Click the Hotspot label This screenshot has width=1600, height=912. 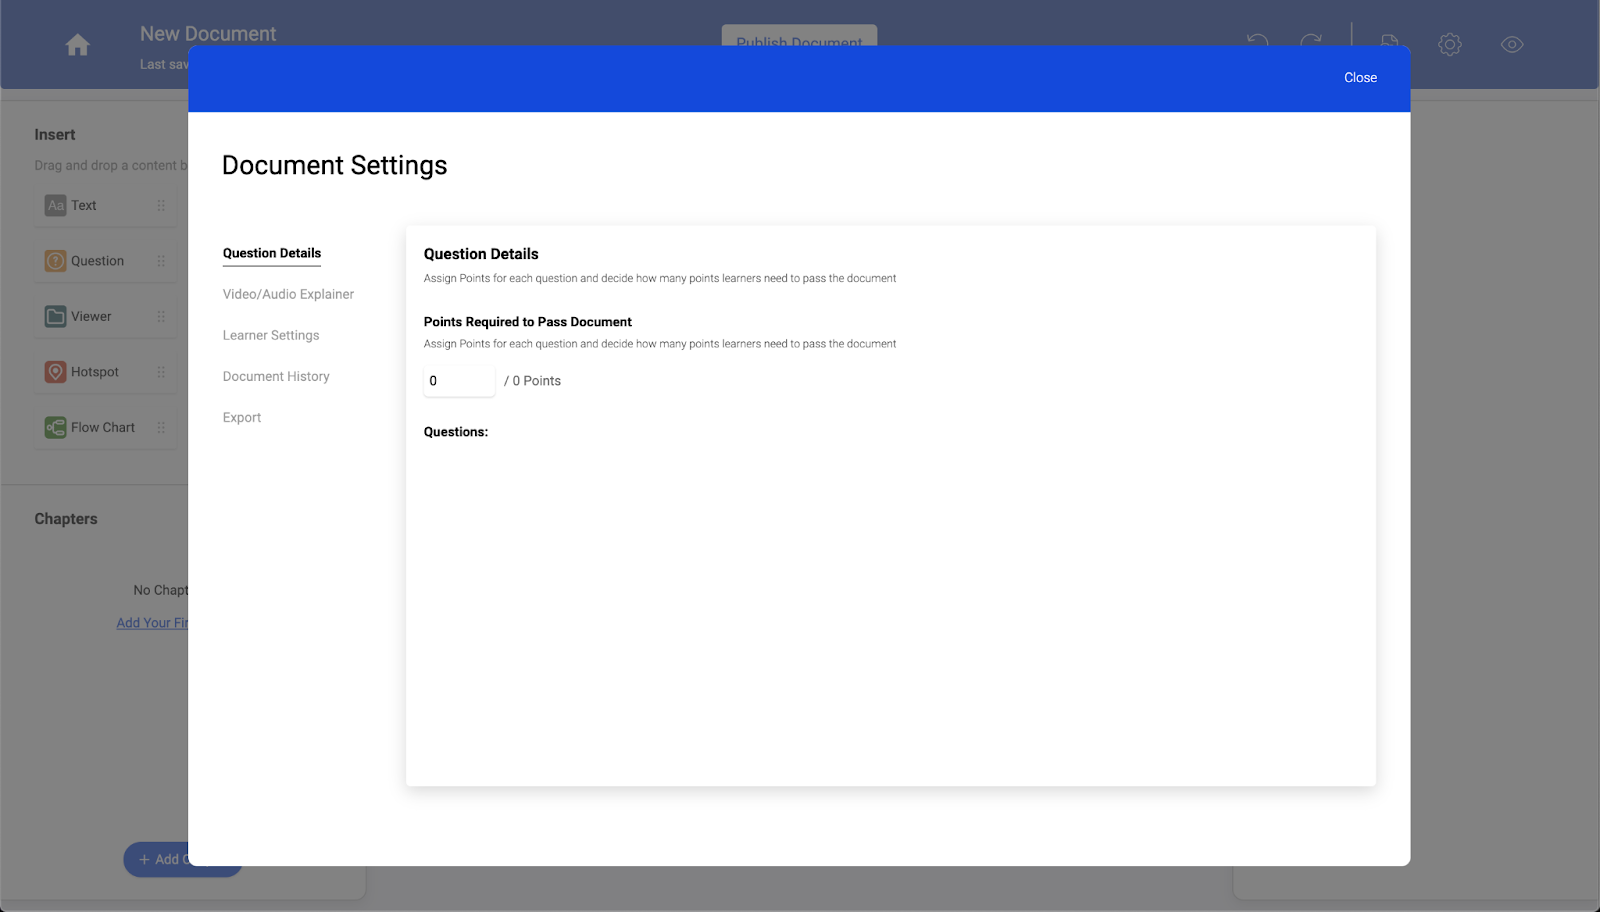pyautogui.click(x=95, y=372)
